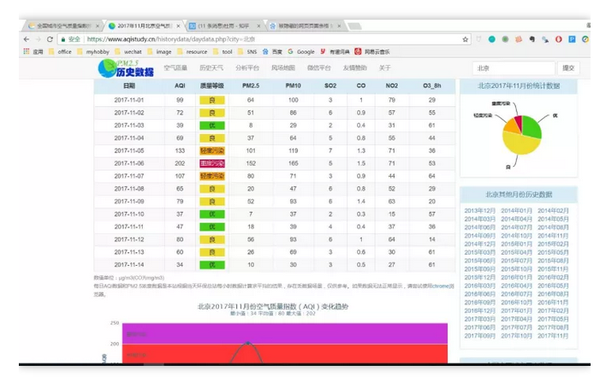Open the SNS bookmark folder
Viewport: 600px width, 377px height.
[x=248, y=52]
